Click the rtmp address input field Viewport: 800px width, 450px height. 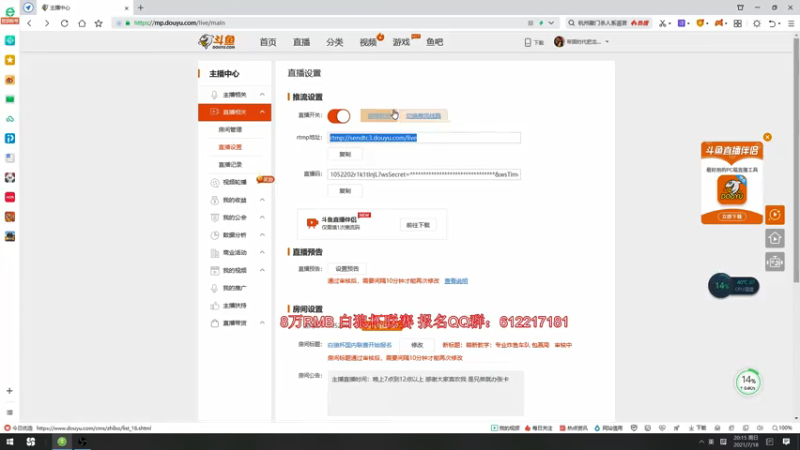click(424, 138)
